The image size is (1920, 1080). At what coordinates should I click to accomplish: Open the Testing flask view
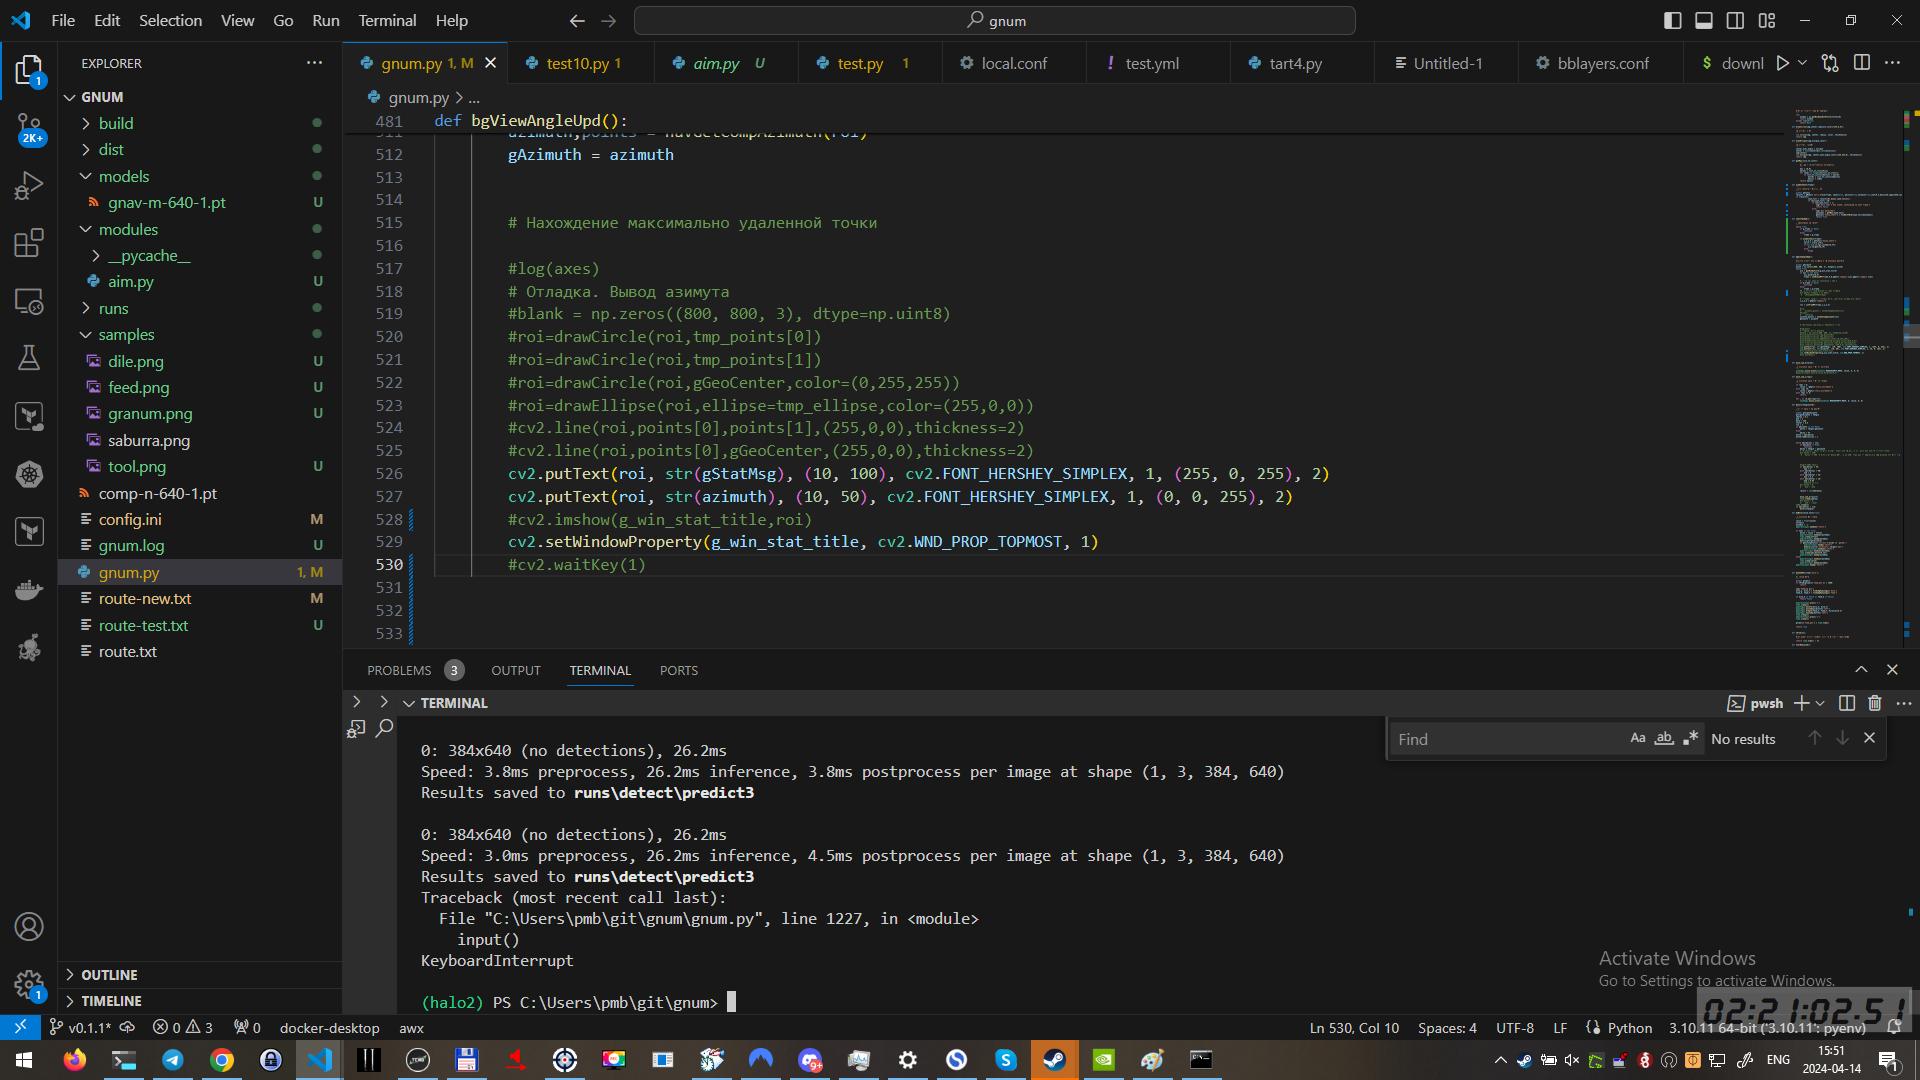coord(29,358)
